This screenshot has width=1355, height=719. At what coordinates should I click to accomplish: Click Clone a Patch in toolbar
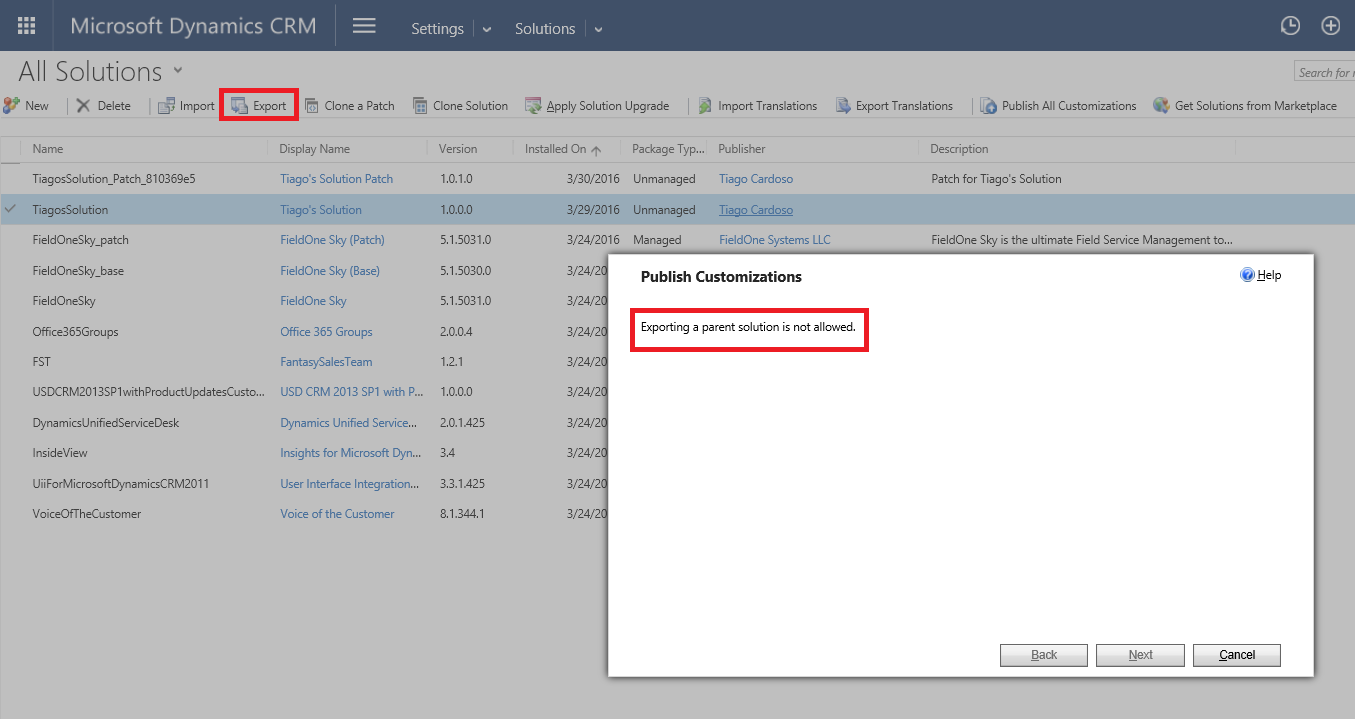350,106
